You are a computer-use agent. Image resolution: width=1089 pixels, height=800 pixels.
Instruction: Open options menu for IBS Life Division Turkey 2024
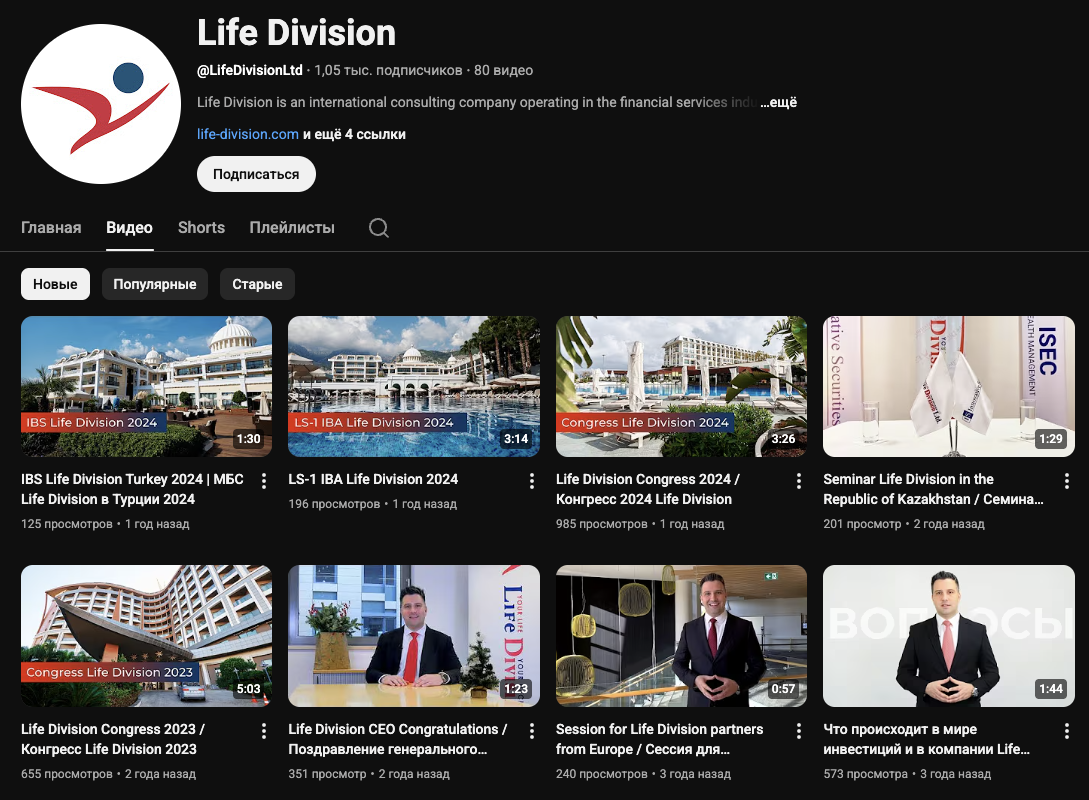coord(264,481)
